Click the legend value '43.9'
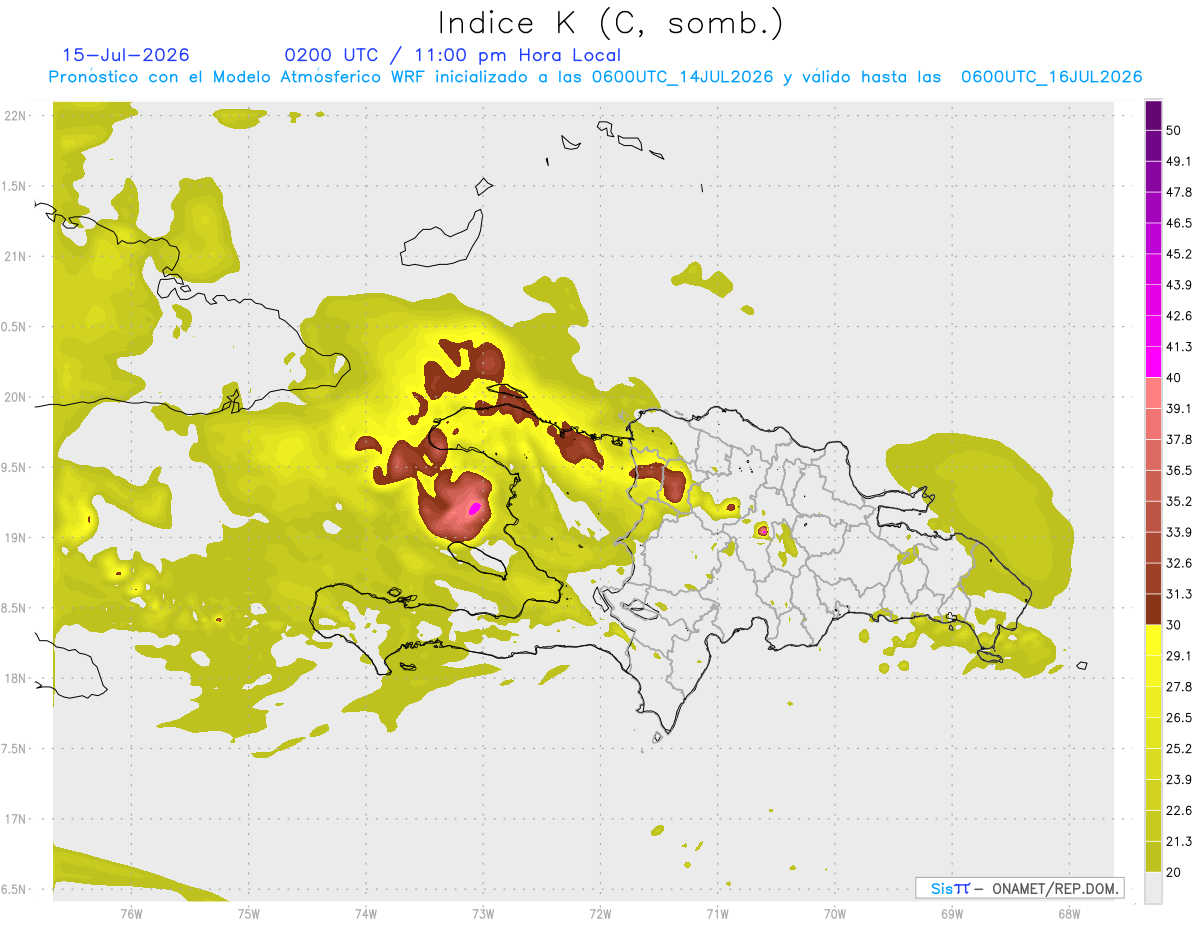 click(1179, 285)
